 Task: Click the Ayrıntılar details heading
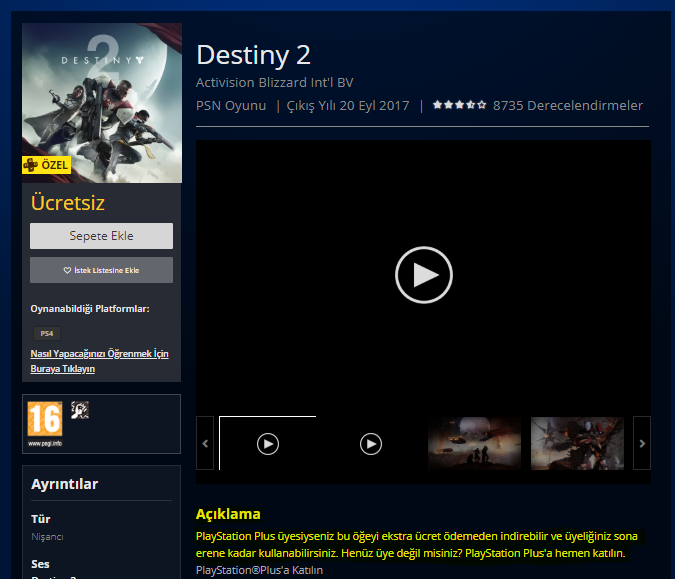(65, 484)
